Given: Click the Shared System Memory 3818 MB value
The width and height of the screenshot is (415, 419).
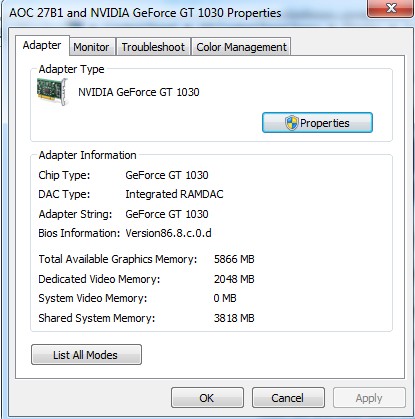Looking at the screenshot, I should point(234,318).
